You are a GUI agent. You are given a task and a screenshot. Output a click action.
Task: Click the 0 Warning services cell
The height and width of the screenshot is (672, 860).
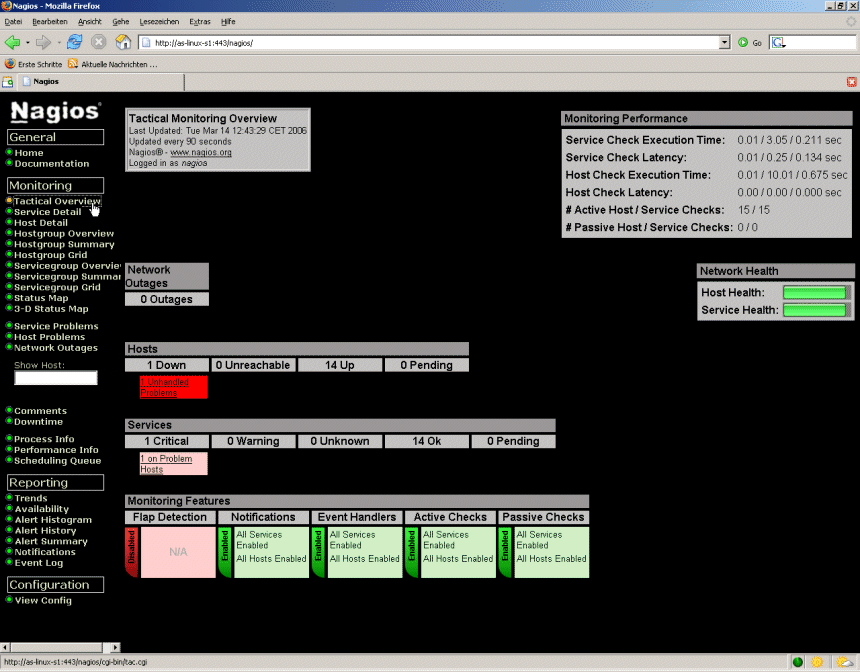tap(253, 442)
